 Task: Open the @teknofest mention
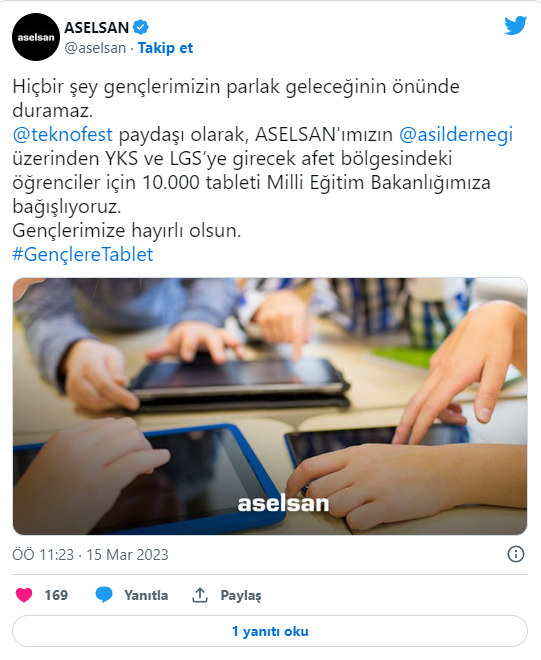click(63, 135)
